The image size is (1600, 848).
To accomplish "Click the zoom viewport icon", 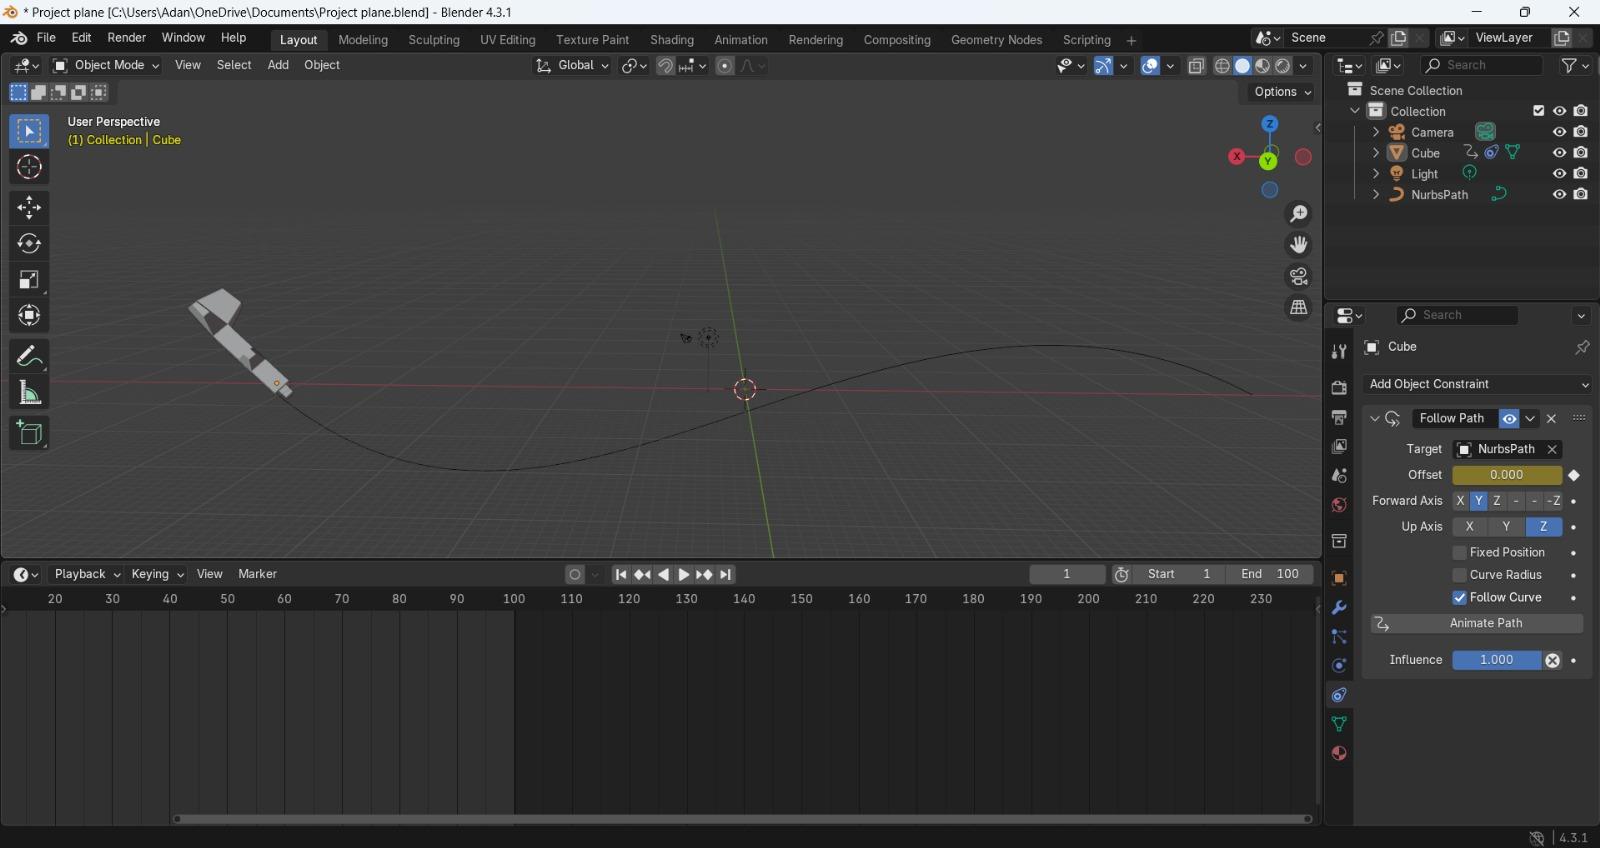I will click(1299, 213).
